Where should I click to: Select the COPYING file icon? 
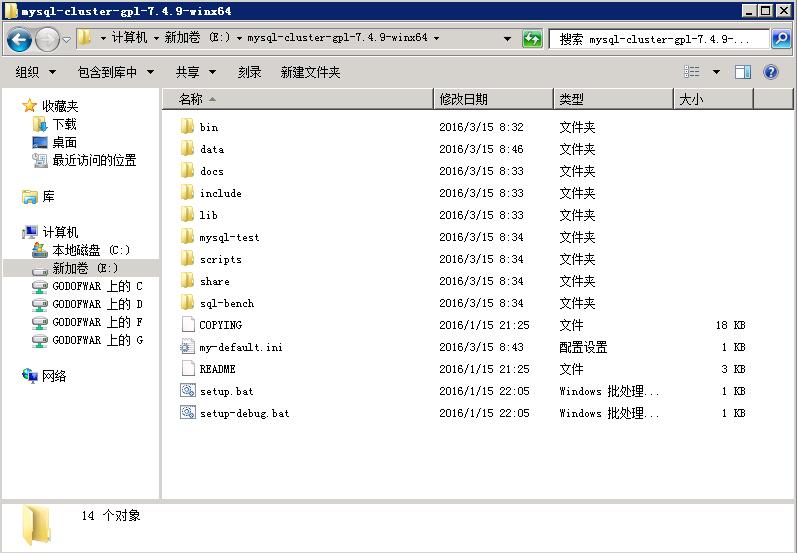188,324
